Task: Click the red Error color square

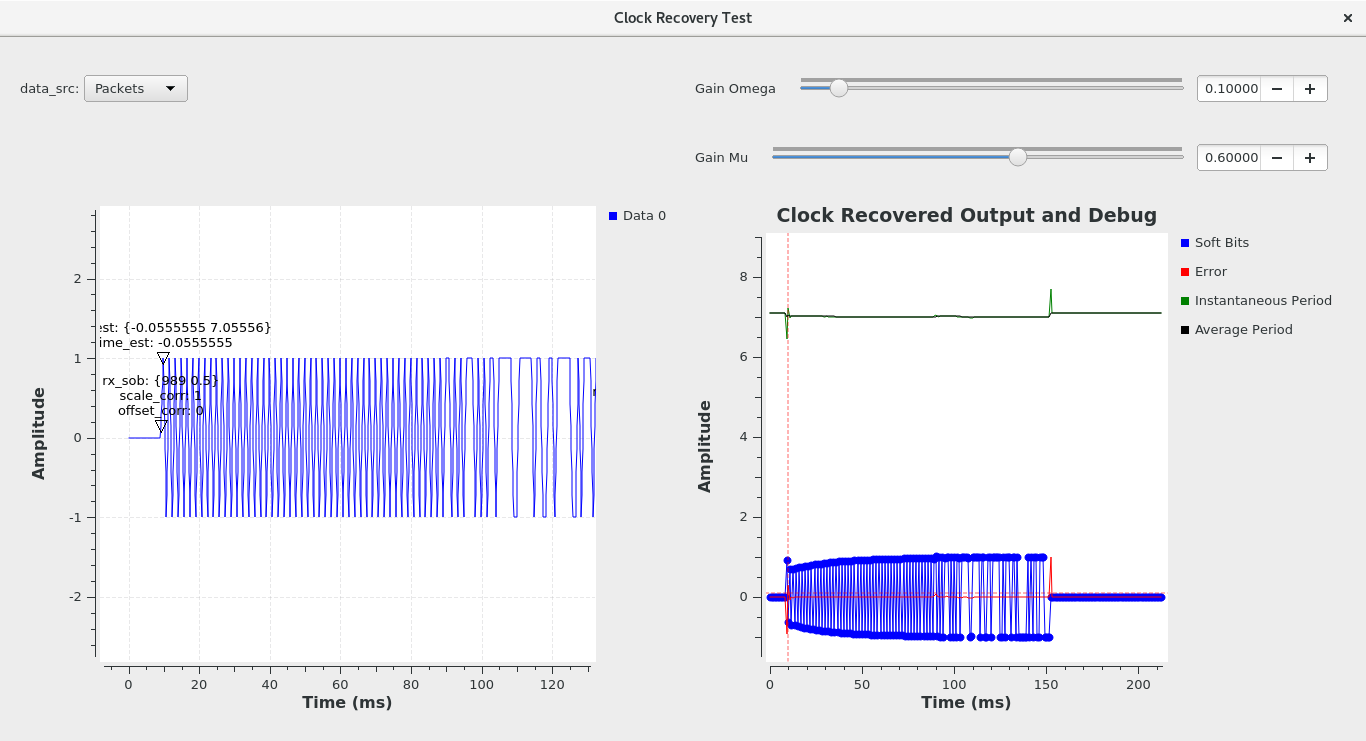Action: (1186, 272)
